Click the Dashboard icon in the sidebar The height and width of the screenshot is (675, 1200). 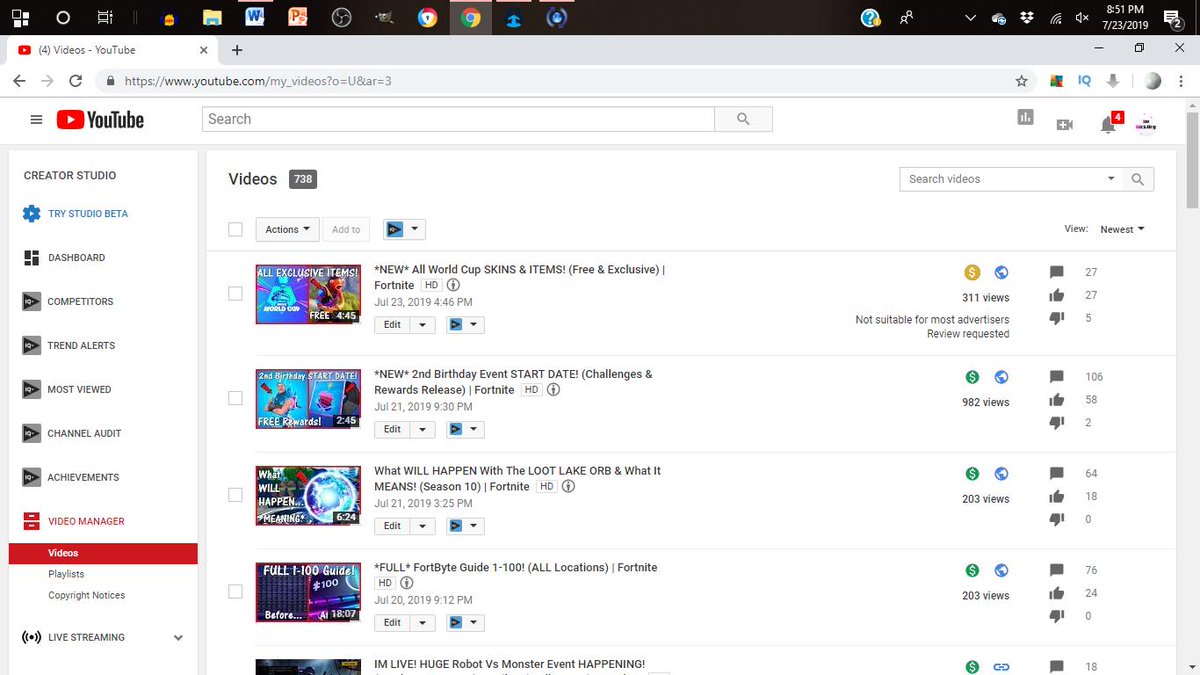(x=31, y=258)
